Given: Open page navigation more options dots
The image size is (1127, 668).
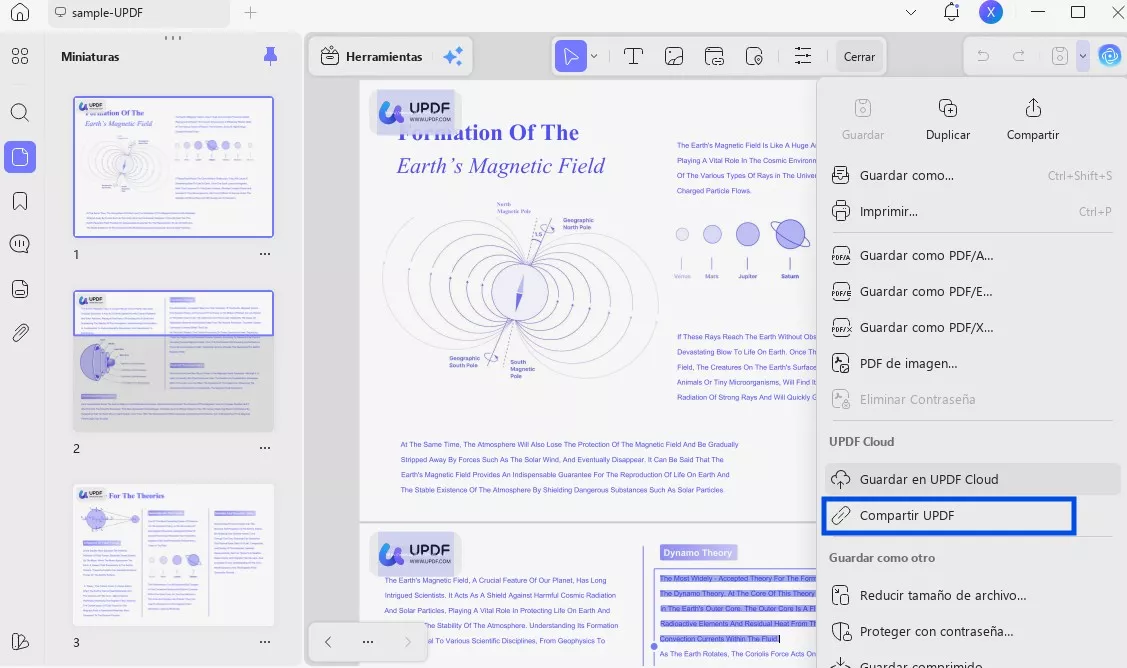Looking at the screenshot, I should (368, 641).
